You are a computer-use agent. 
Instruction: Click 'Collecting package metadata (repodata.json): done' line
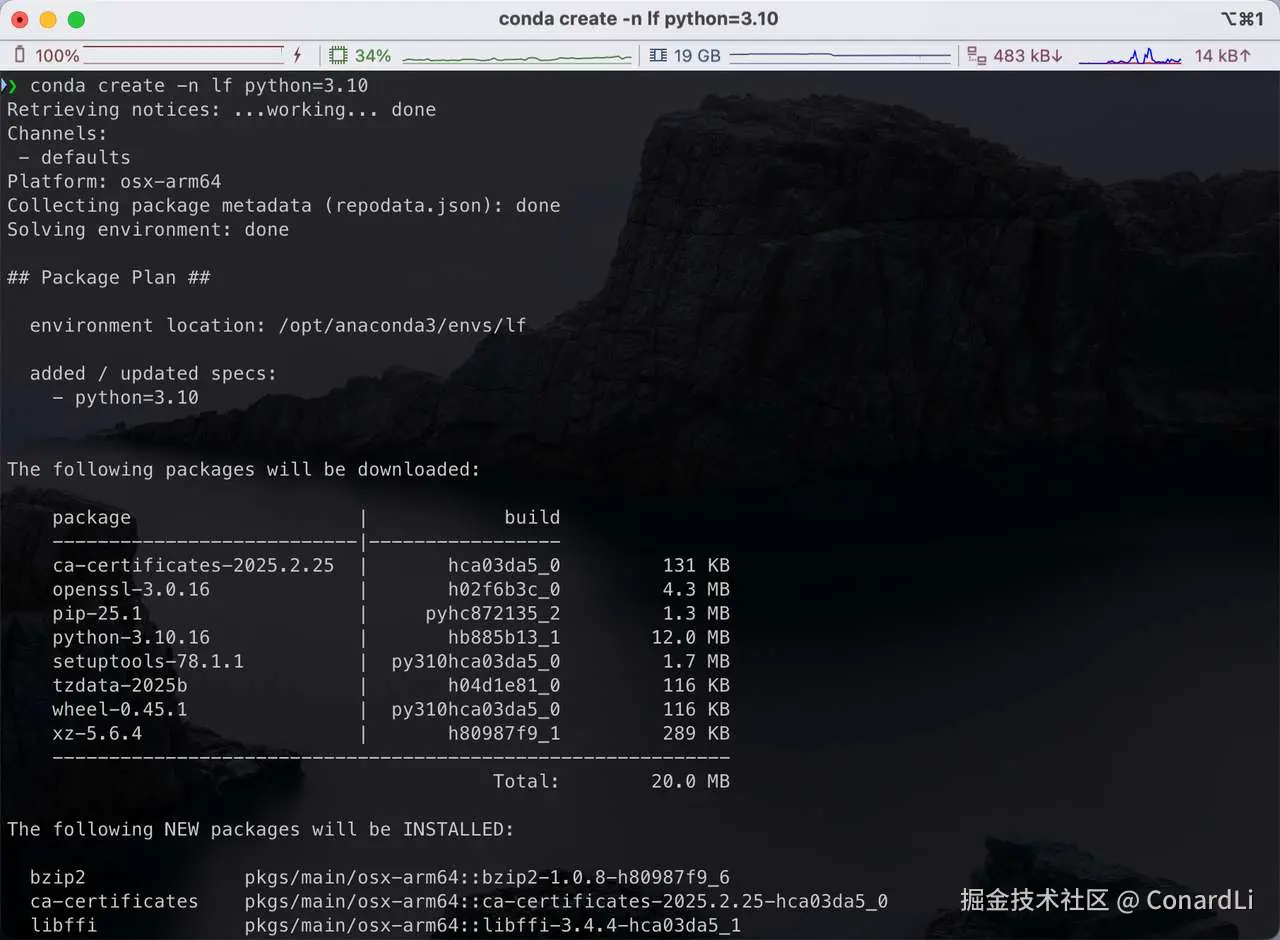coord(284,206)
